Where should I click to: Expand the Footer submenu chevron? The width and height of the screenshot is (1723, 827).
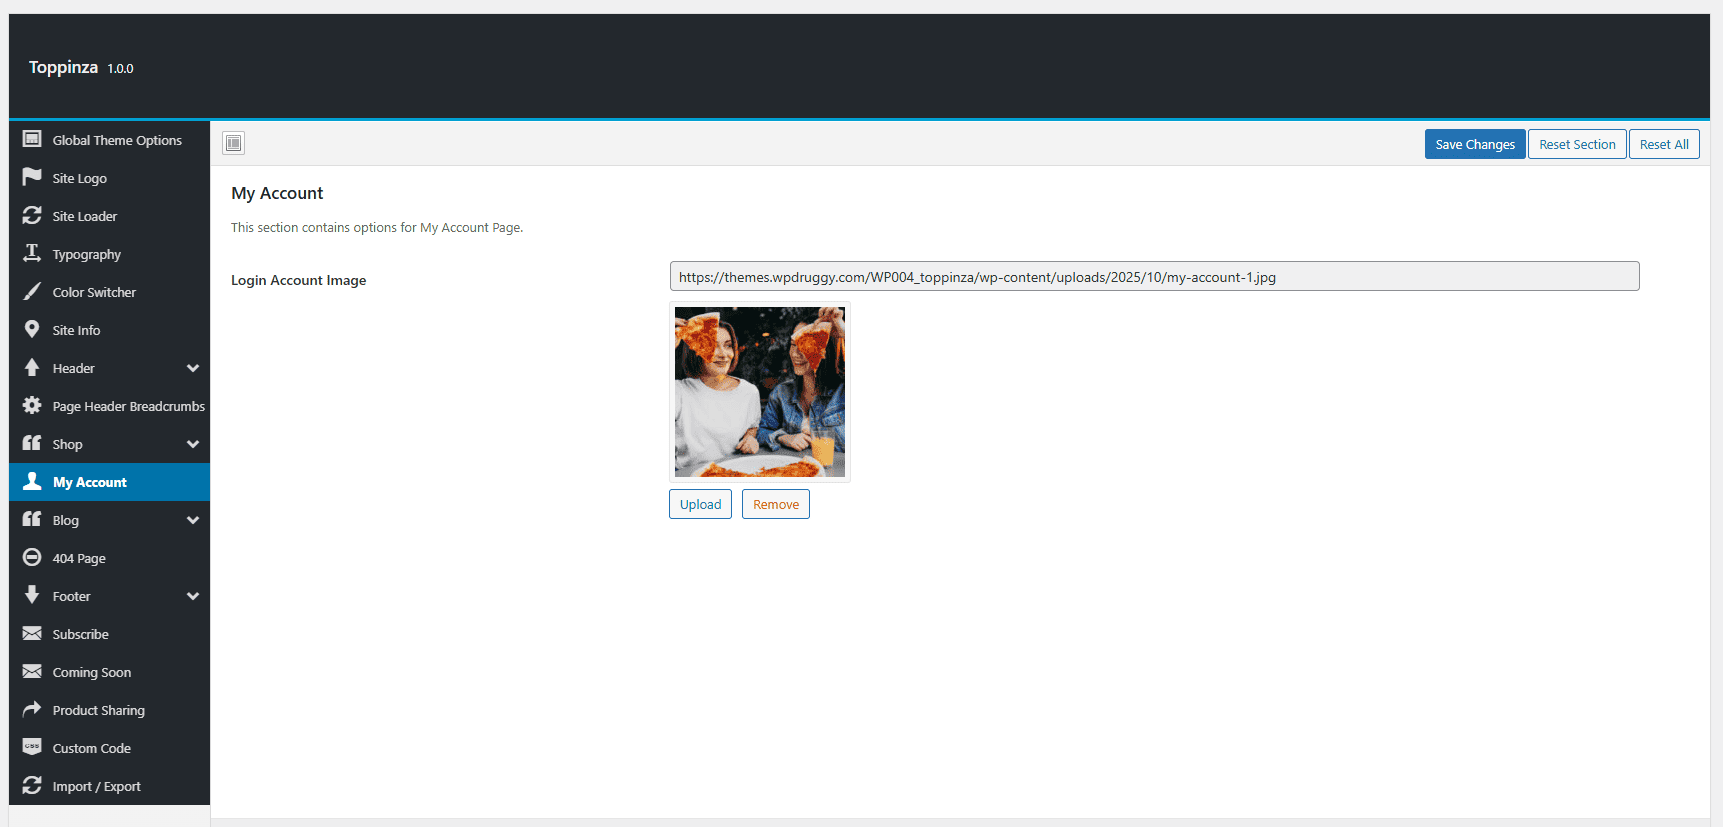click(193, 596)
